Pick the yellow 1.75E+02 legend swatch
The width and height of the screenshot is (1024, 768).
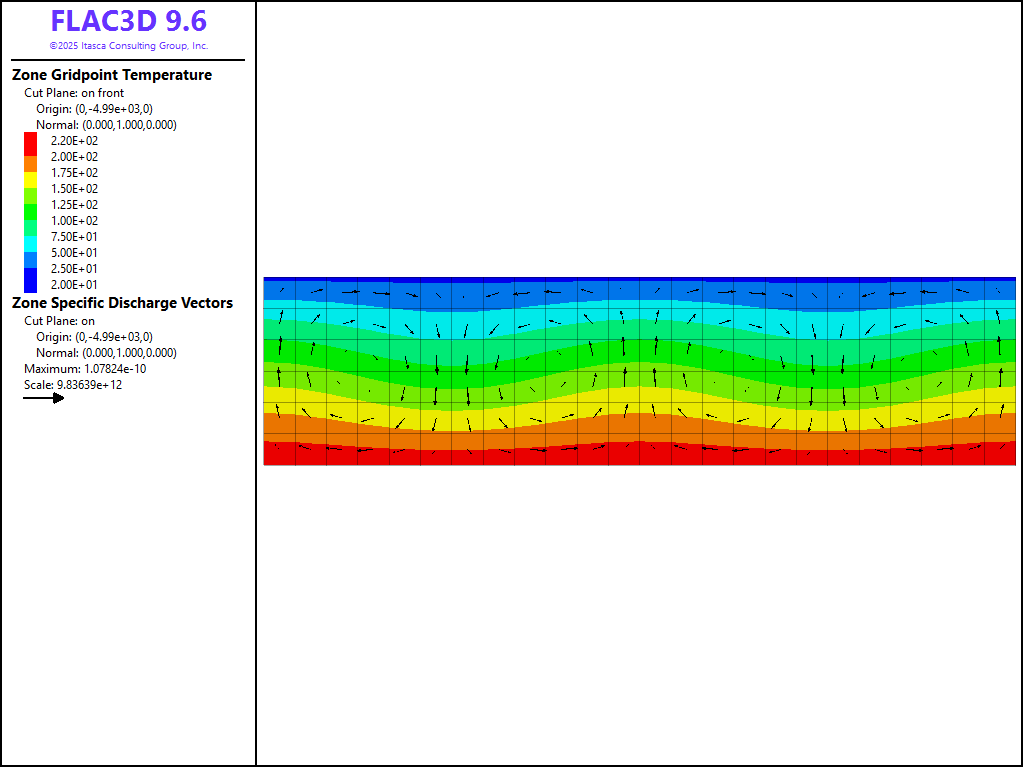tap(30, 174)
